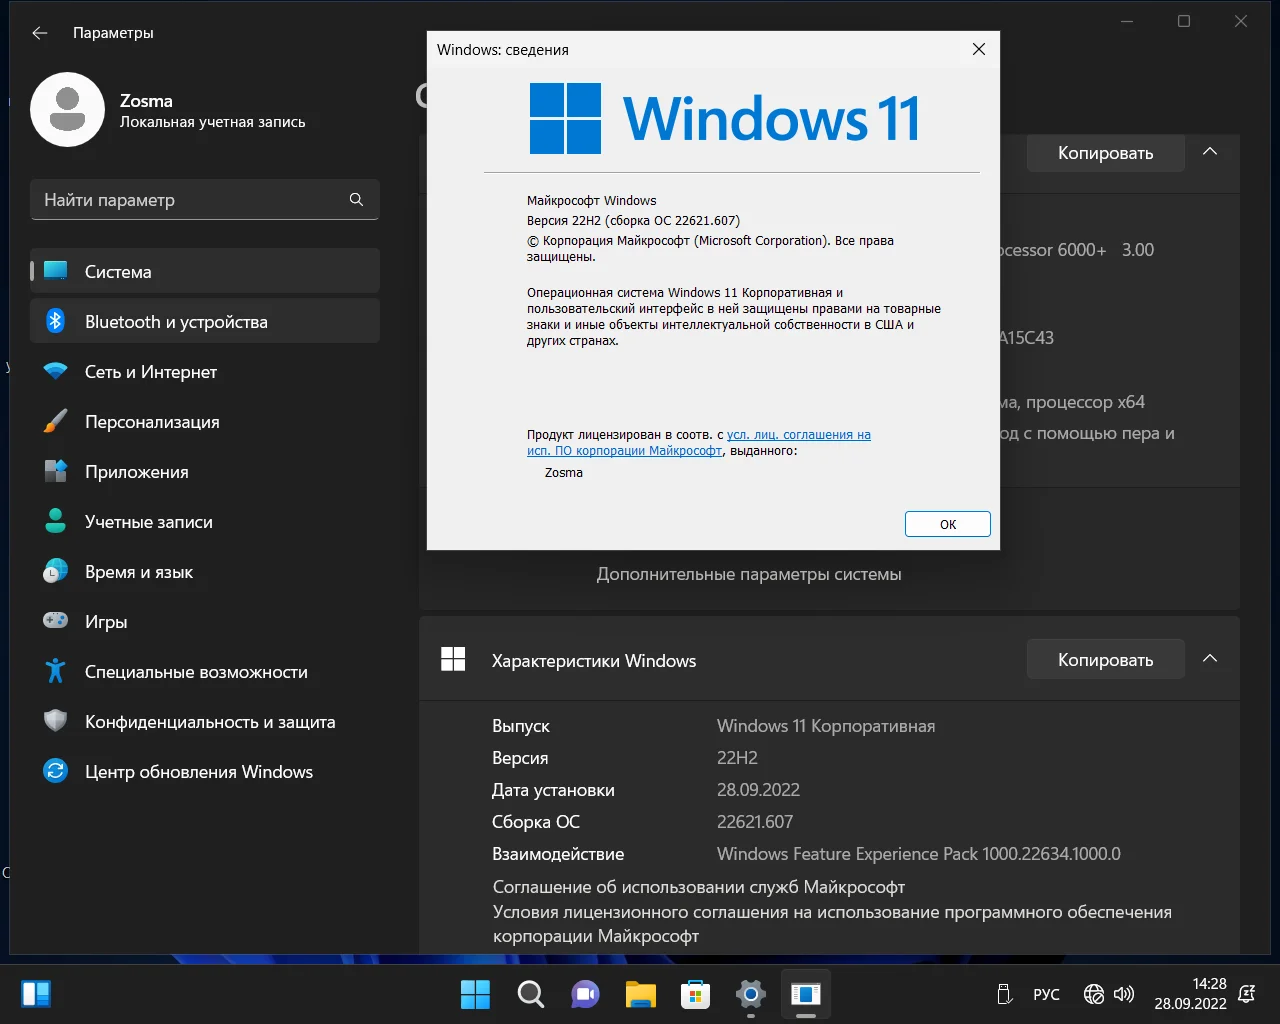Open Конфиденциальность и защита settings
The width and height of the screenshot is (1280, 1024).
click(x=205, y=721)
